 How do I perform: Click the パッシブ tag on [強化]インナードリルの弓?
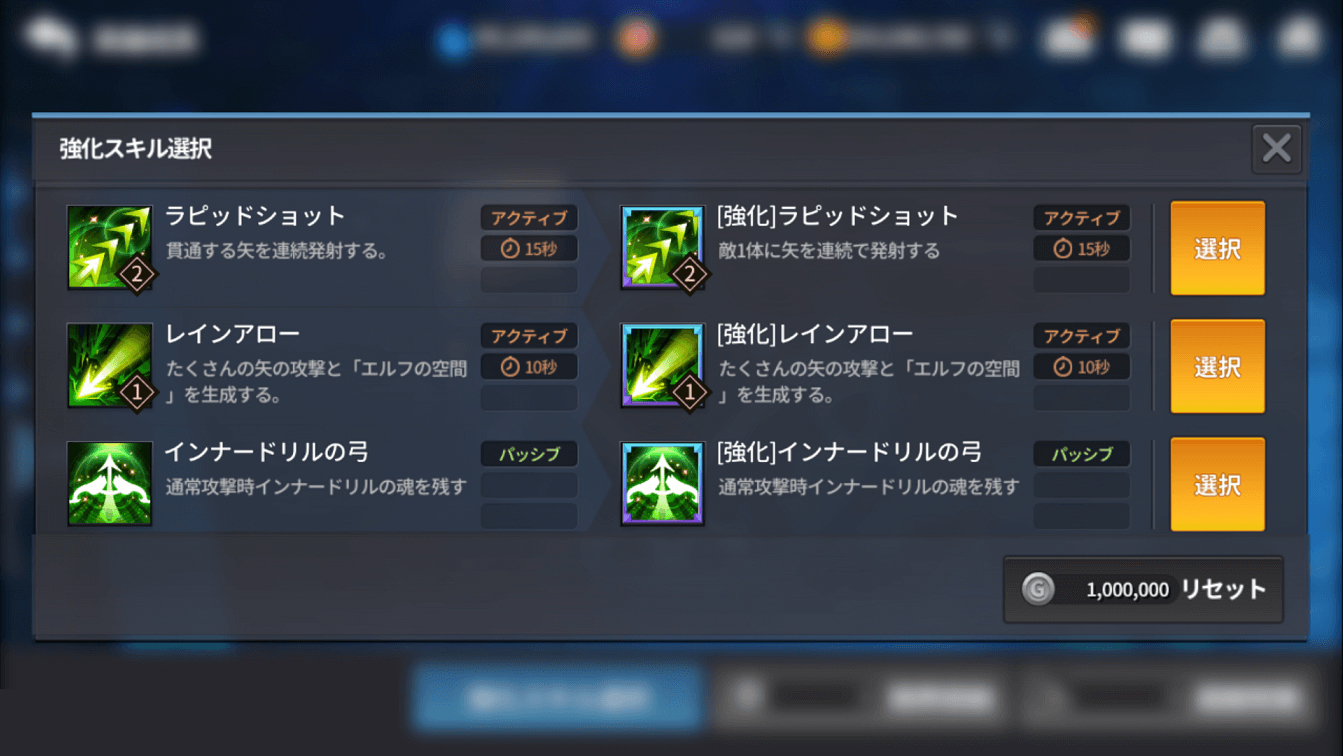point(1082,454)
